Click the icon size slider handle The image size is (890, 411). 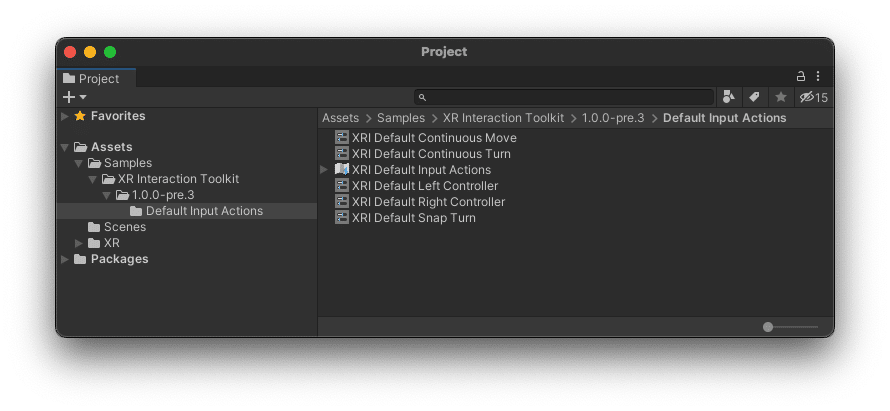point(768,327)
